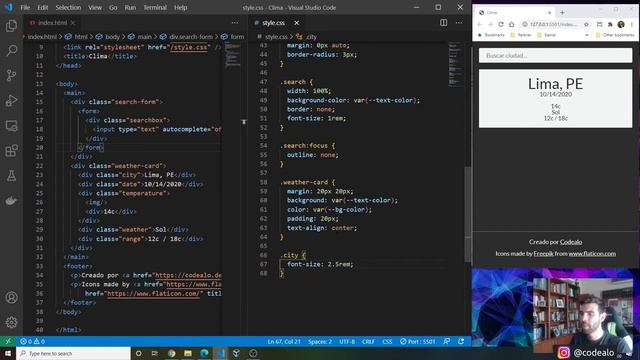
Task: Open the Kamal bookmarks folder
Action: click(546, 35)
